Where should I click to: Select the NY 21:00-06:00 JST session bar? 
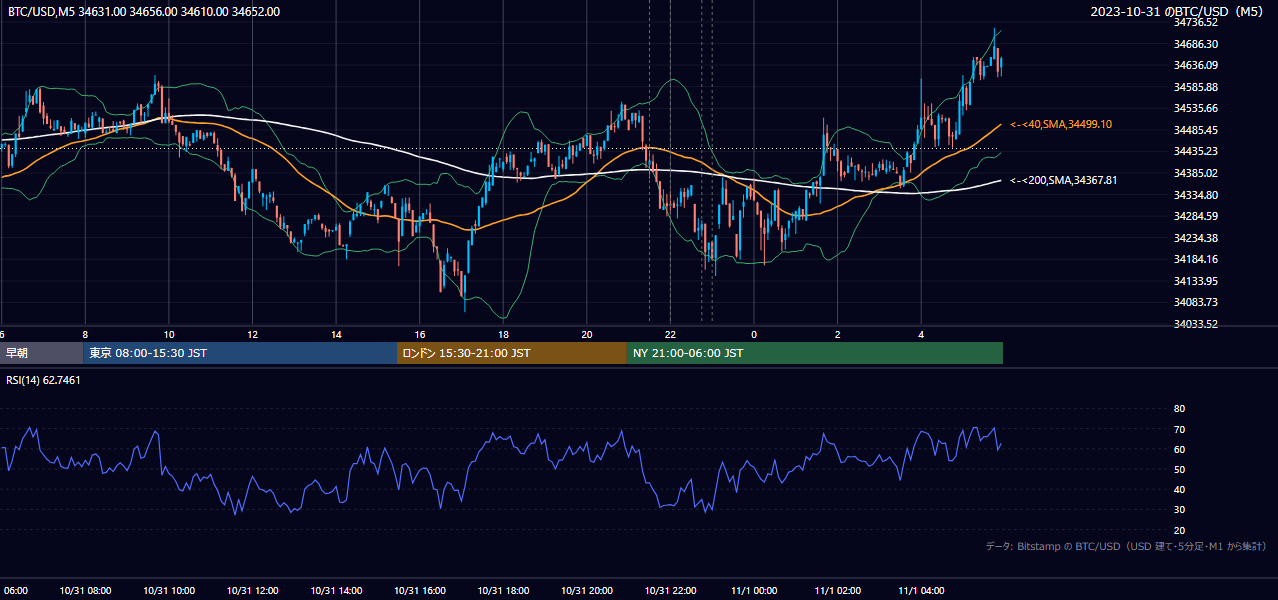coord(815,353)
